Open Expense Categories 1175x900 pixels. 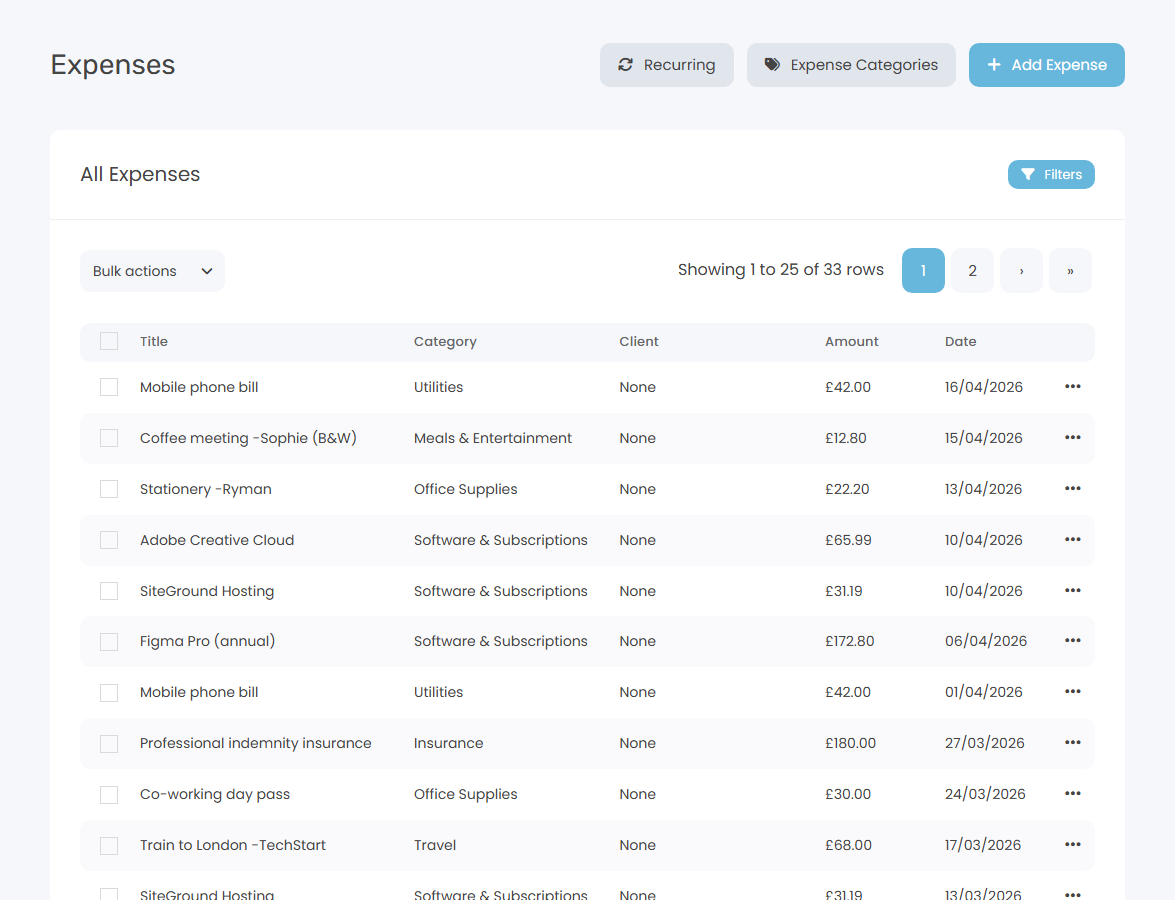[851, 64]
